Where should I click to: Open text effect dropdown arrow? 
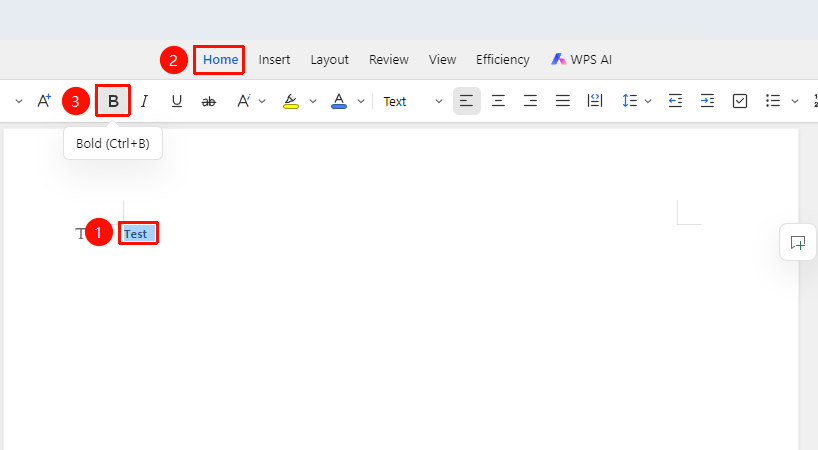[x=262, y=101]
